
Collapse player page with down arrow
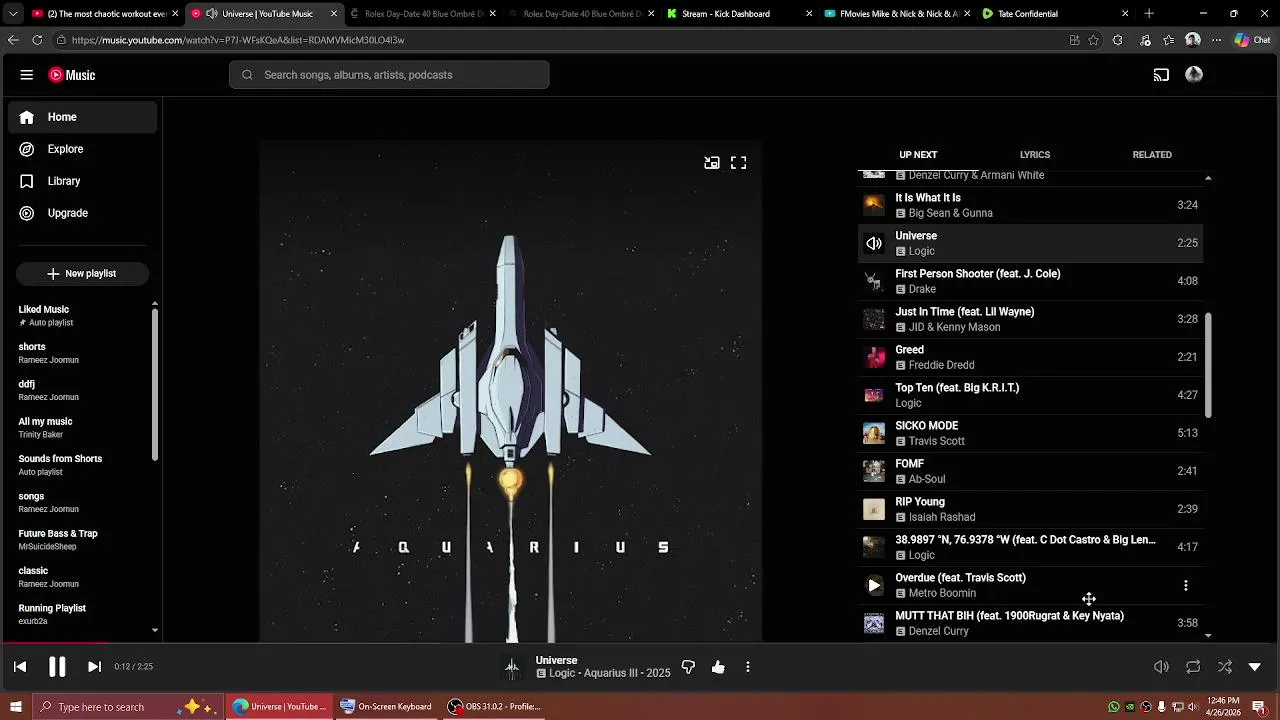tap(1255, 667)
